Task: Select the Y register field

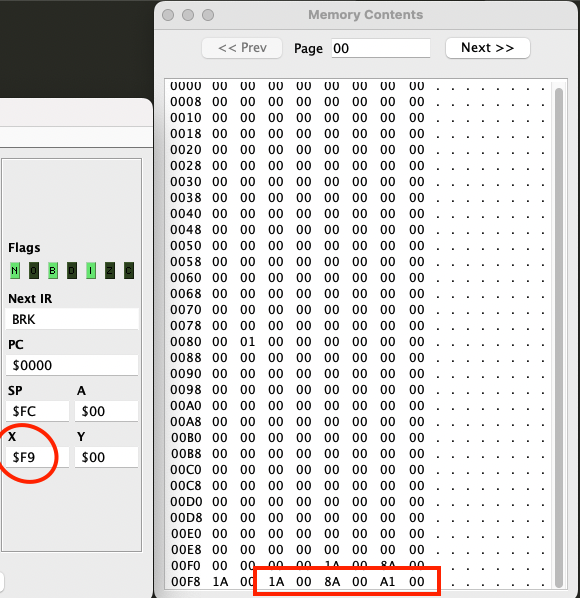Action: pyautogui.click(x=106, y=457)
